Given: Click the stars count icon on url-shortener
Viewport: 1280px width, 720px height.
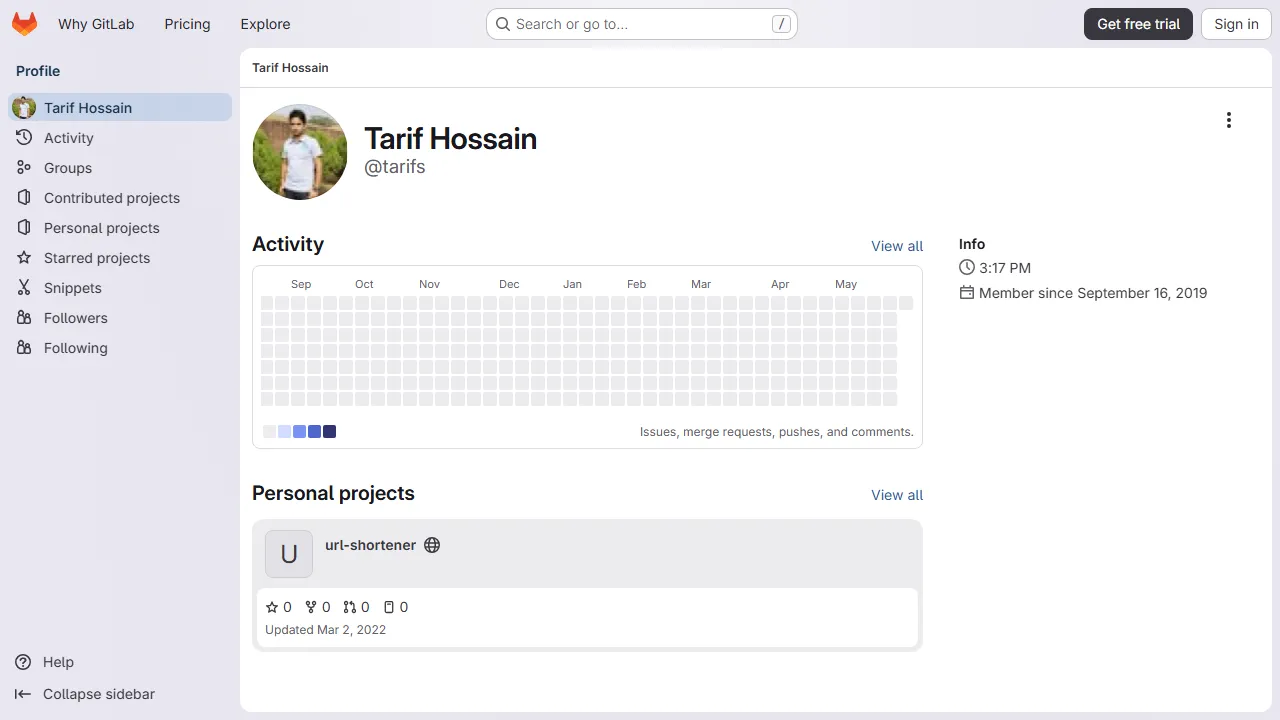Looking at the screenshot, I should 272,607.
